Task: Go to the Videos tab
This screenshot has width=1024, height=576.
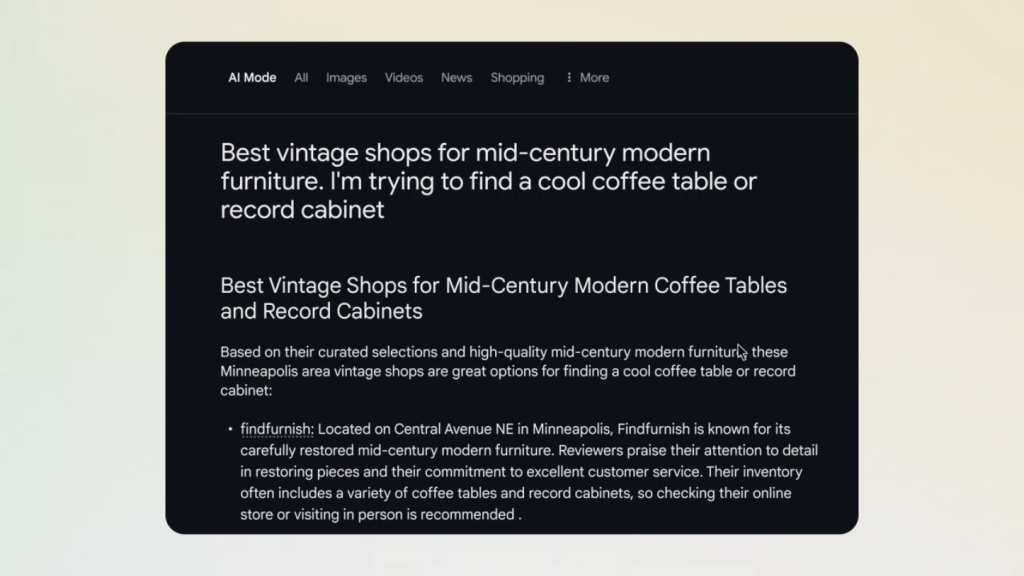Action: coord(404,78)
